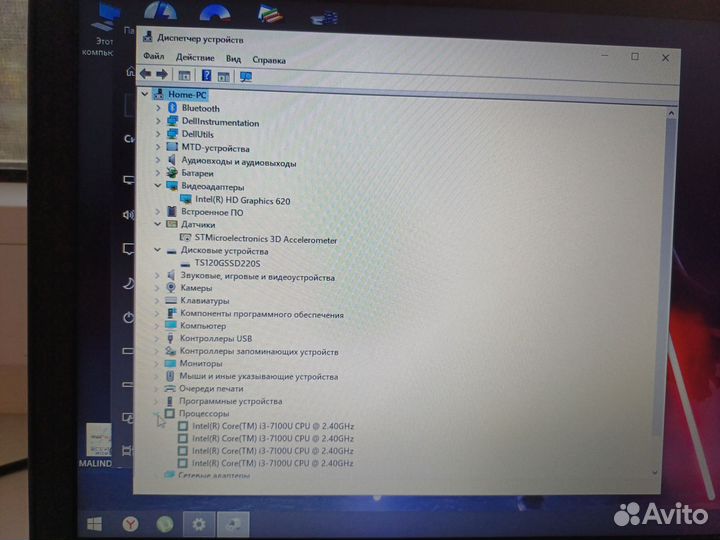Expand MTD-устройства category
720x540 pixels.
tap(158, 147)
